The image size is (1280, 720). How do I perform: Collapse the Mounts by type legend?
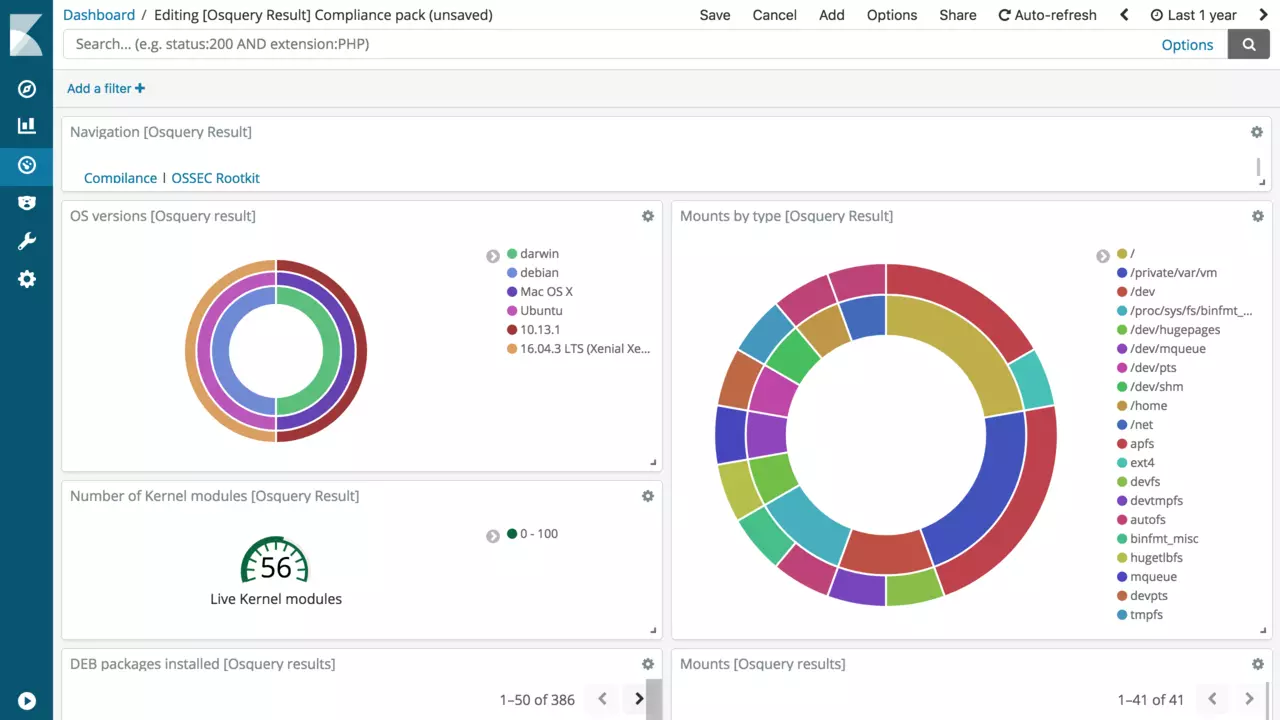1103,256
